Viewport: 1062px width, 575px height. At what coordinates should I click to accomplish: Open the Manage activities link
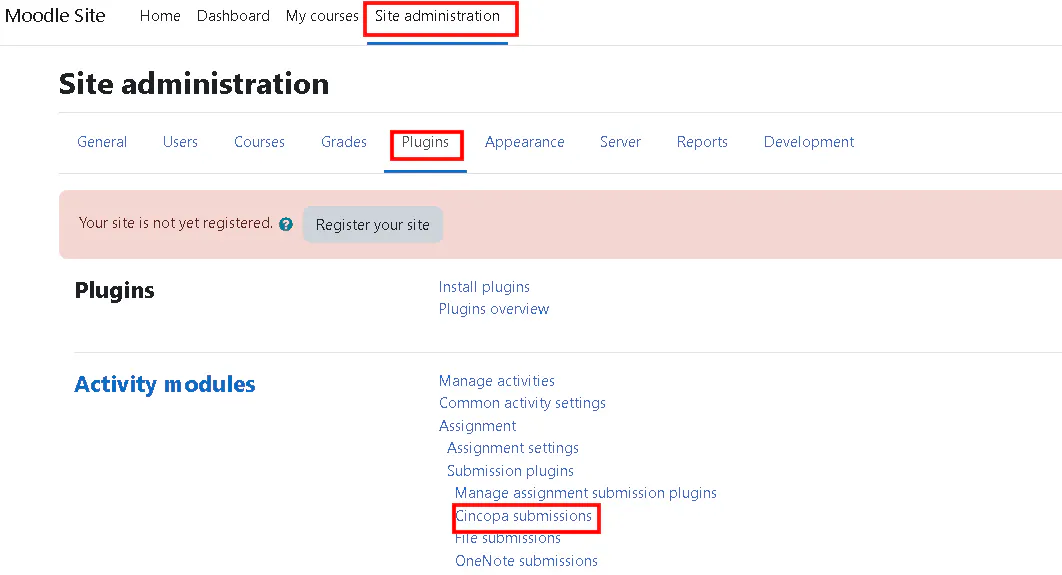pos(496,381)
